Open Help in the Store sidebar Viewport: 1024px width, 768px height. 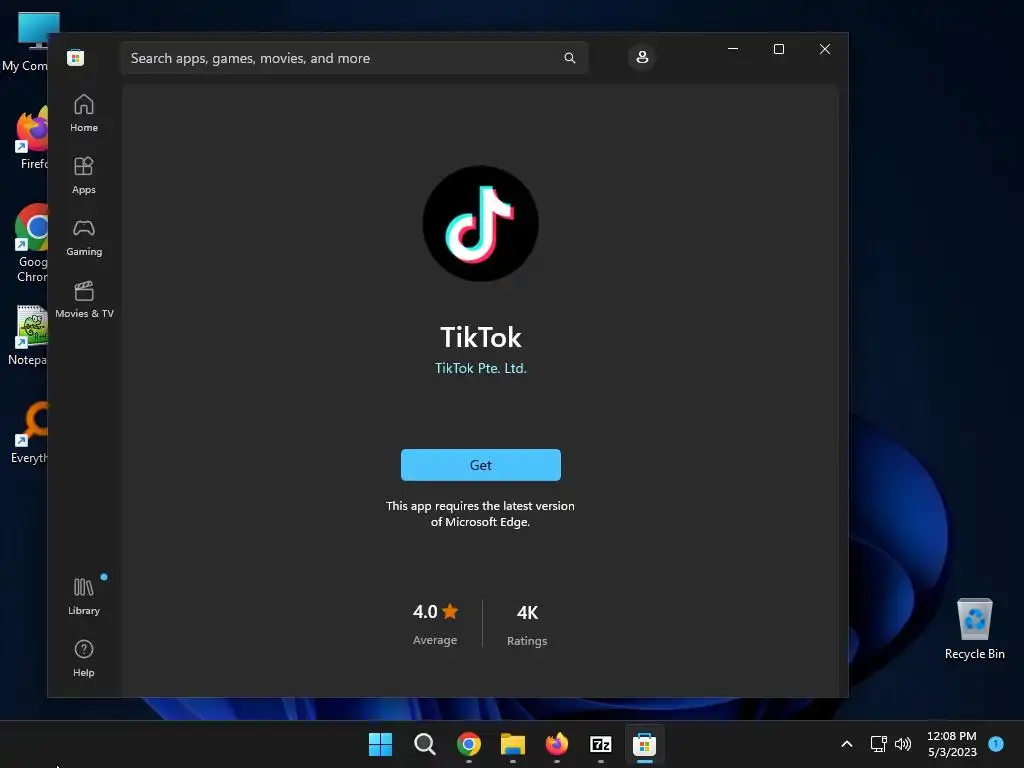pos(84,658)
